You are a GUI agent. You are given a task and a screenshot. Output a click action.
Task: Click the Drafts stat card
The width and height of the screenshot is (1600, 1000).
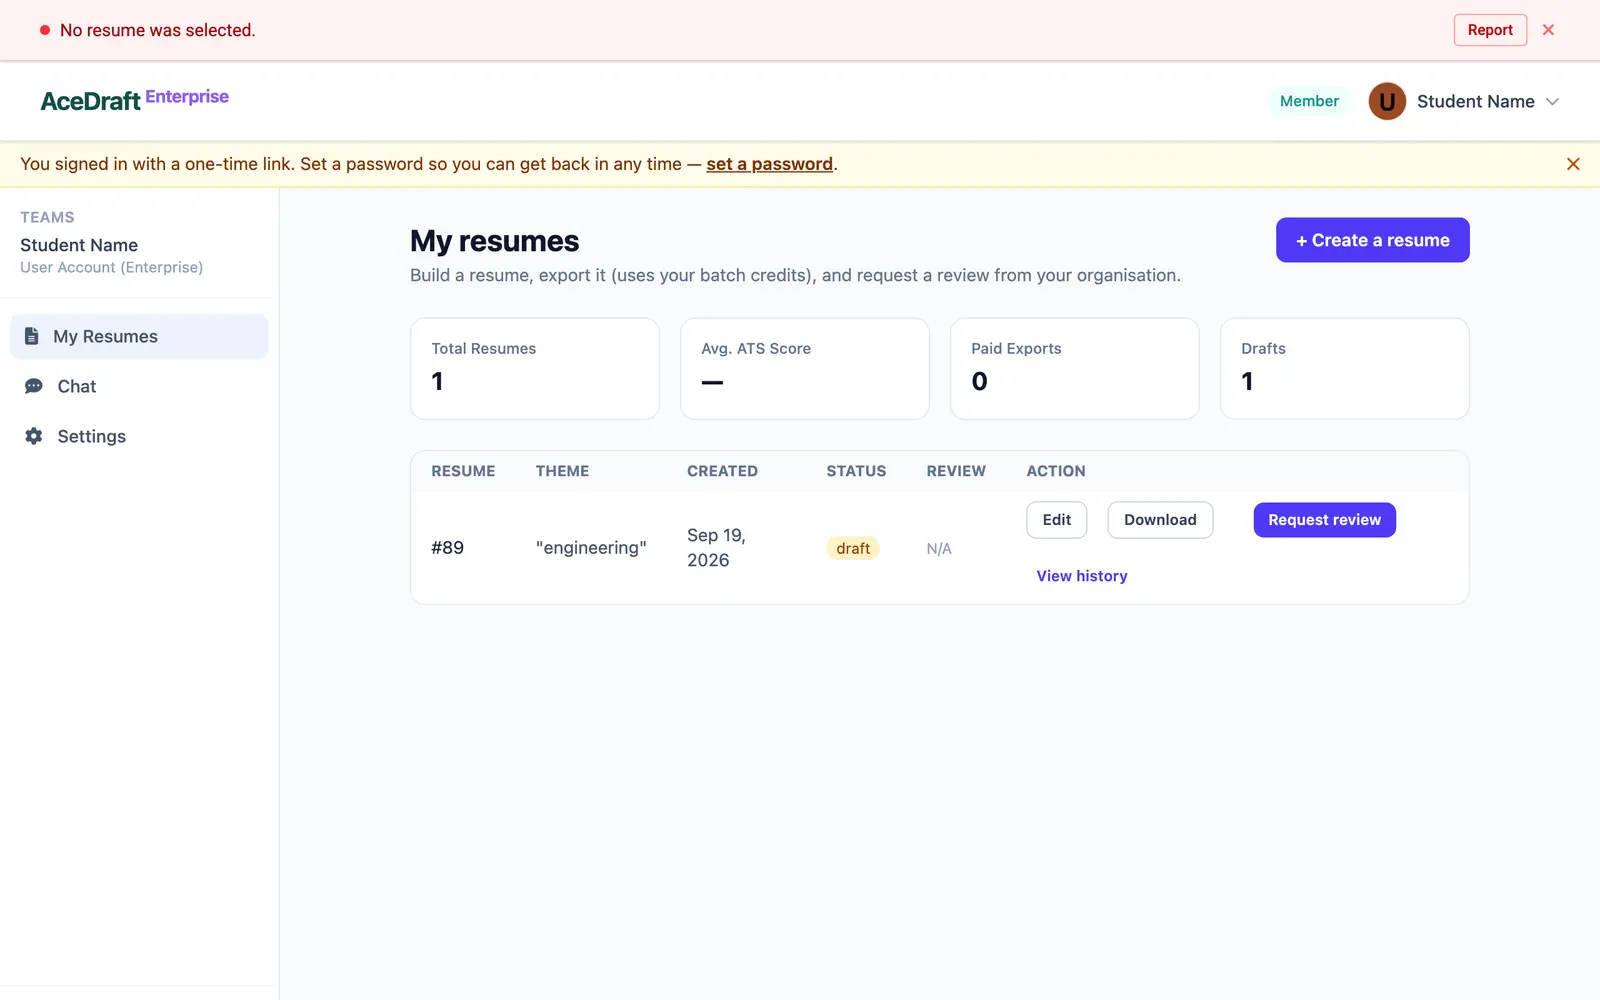point(1345,369)
